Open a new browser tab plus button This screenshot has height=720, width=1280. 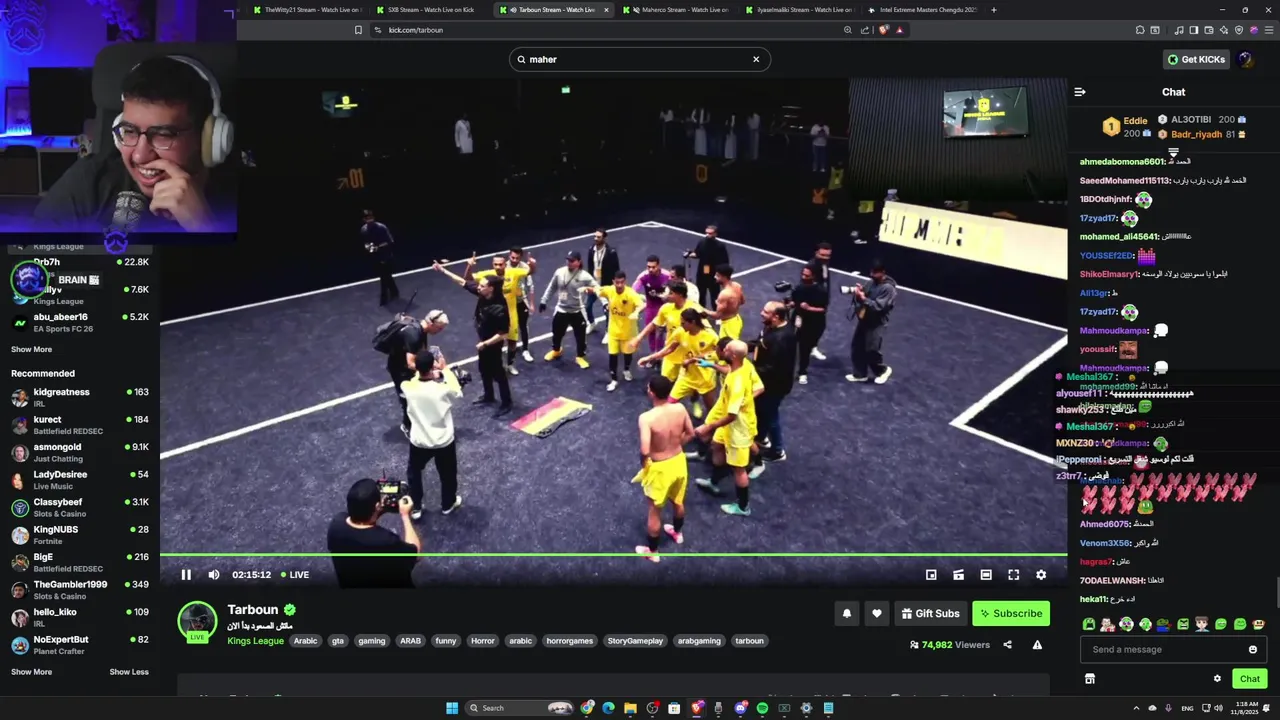[993, 10]
